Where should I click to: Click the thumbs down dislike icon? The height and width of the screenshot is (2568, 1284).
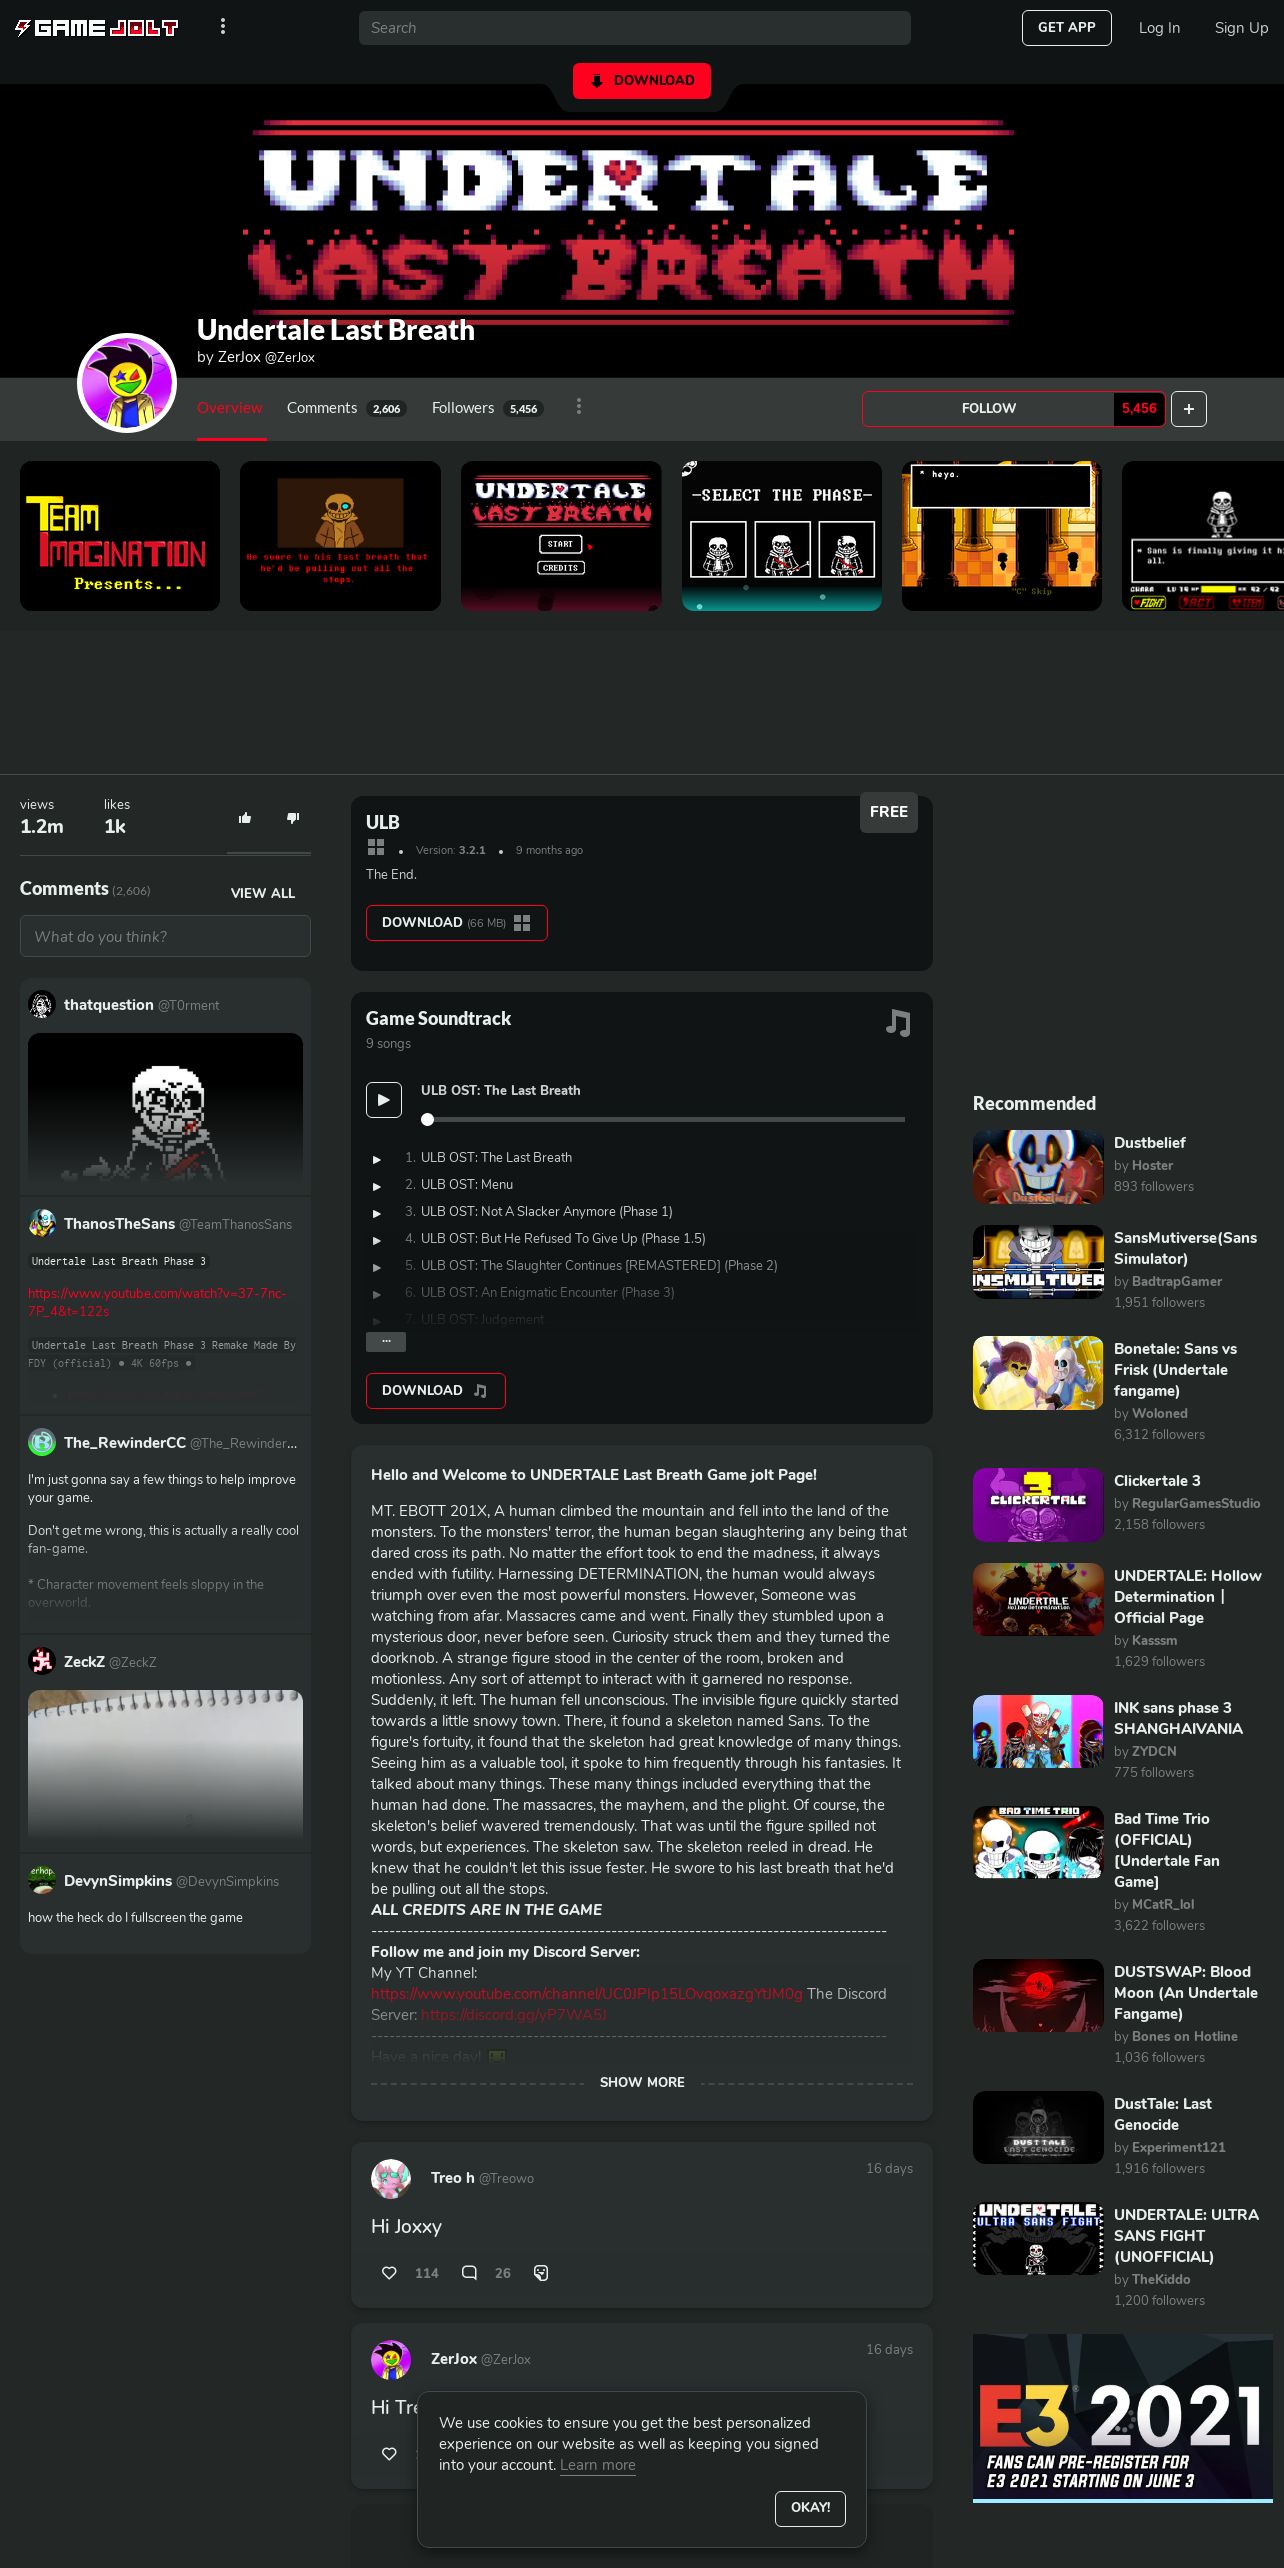(x=293, y=818)
